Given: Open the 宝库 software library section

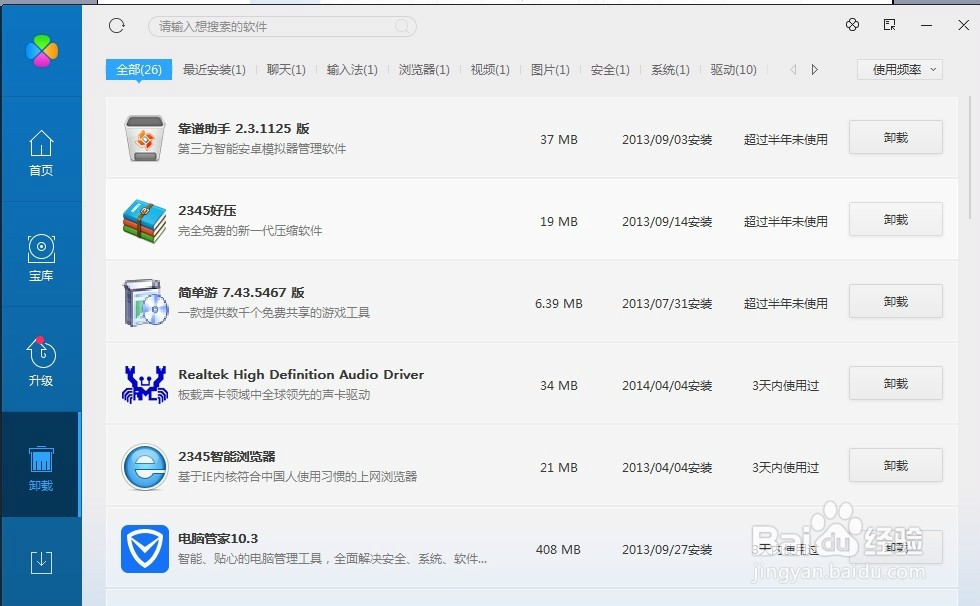Looking at the screenshot, I should [41, 257].
